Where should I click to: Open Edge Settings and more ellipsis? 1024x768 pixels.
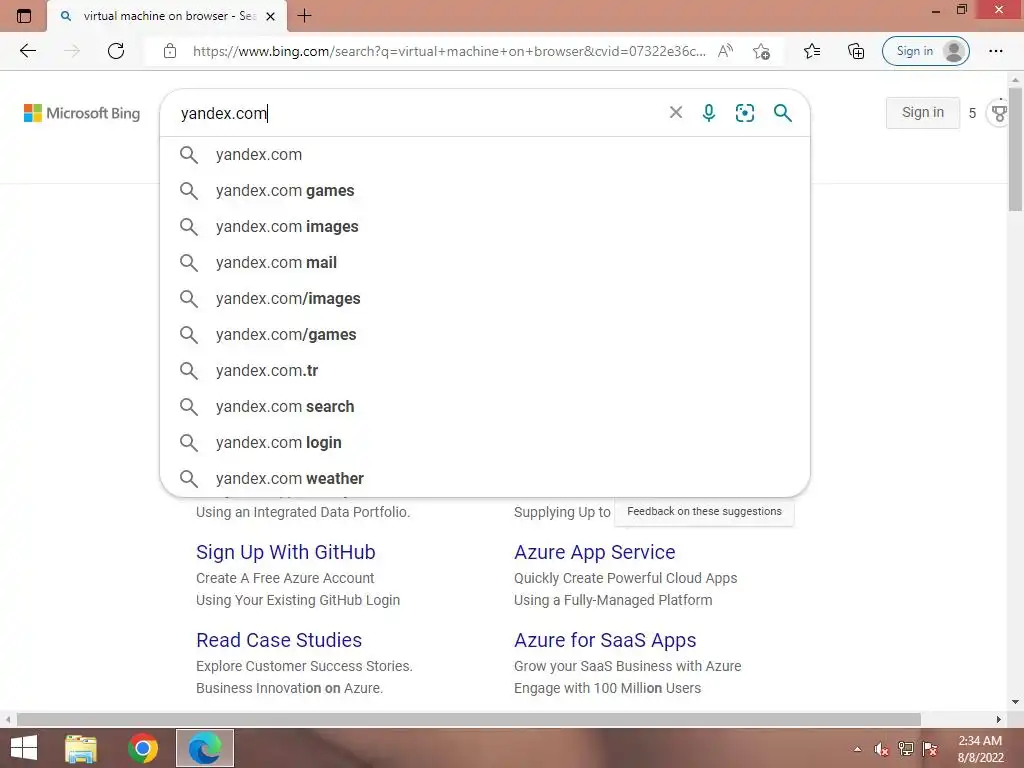point(995,51)
